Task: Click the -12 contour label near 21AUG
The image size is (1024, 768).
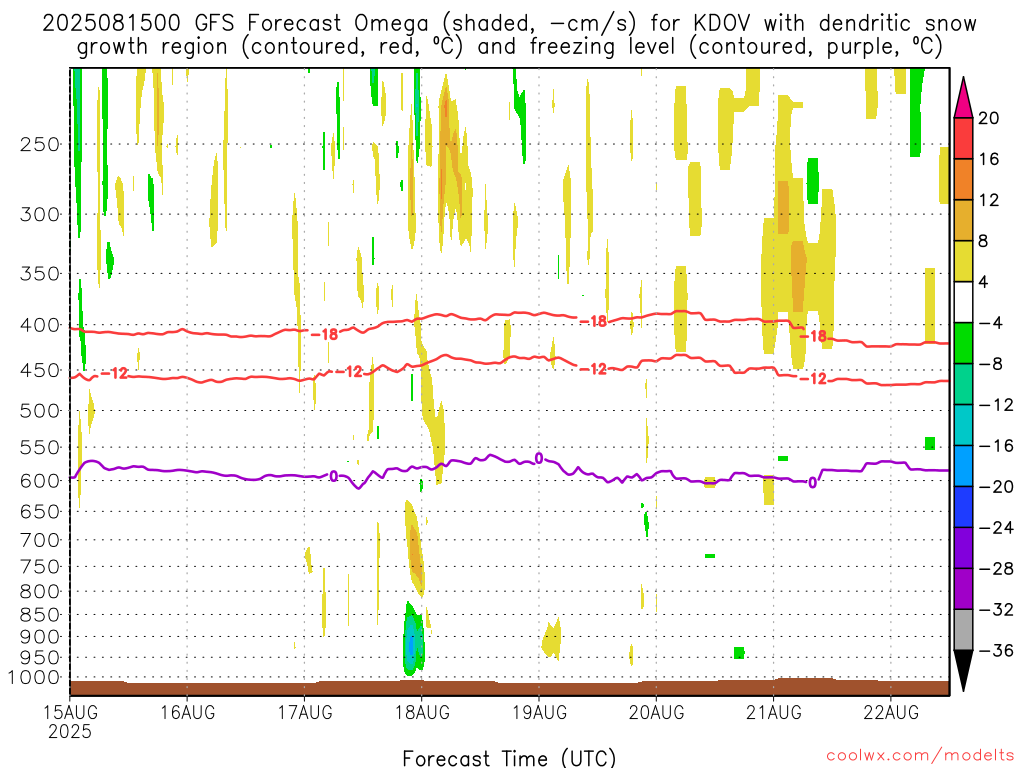Action: click(813, 379)
